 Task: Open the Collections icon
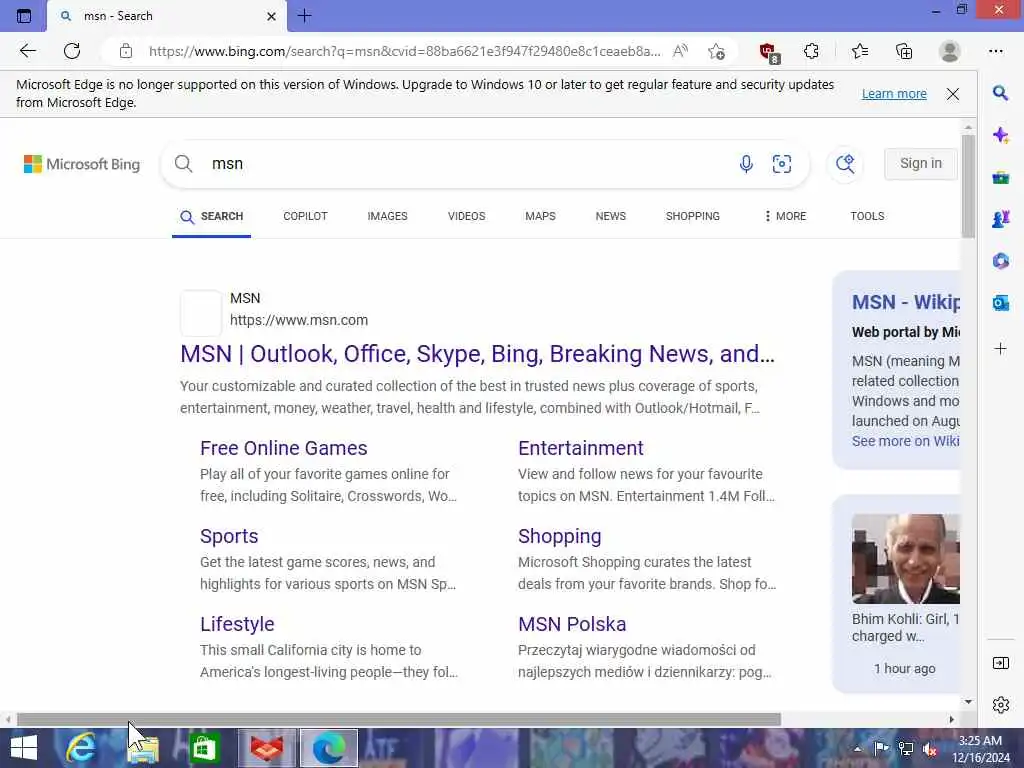pos(904,51)
